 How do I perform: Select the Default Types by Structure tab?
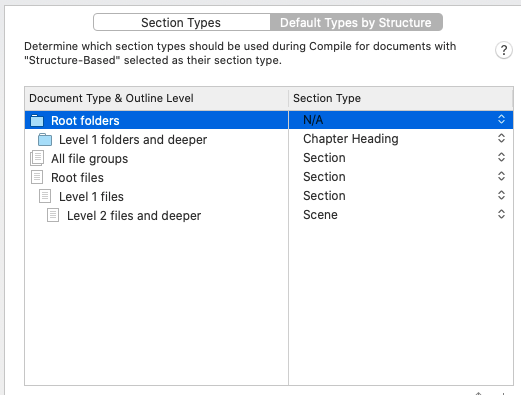tap(356, 22)
